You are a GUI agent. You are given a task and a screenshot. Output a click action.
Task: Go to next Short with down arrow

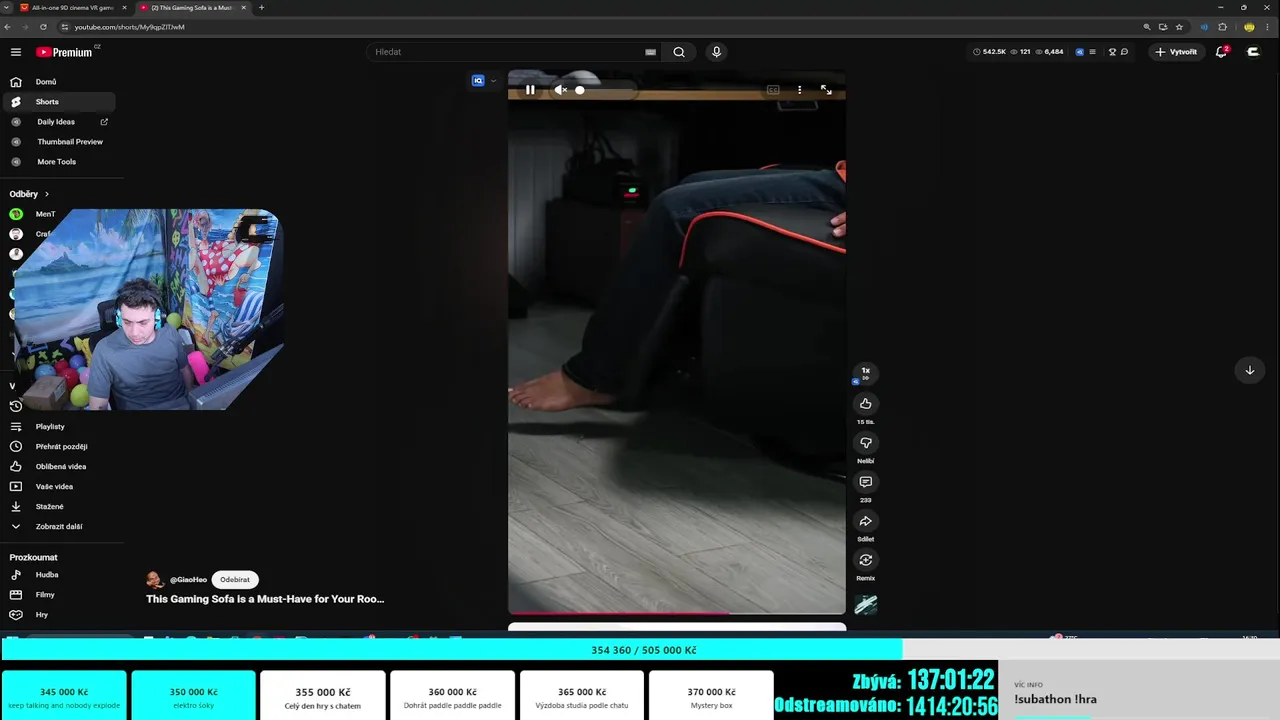pyautogui.click(x=1249, y=370)
